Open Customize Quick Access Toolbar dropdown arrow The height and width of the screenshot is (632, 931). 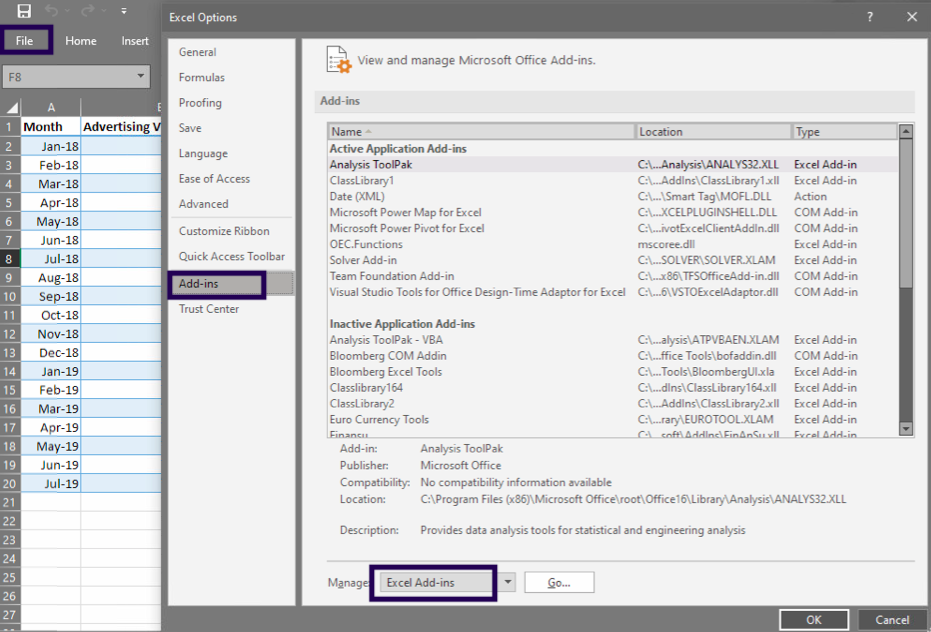(124, 11)
